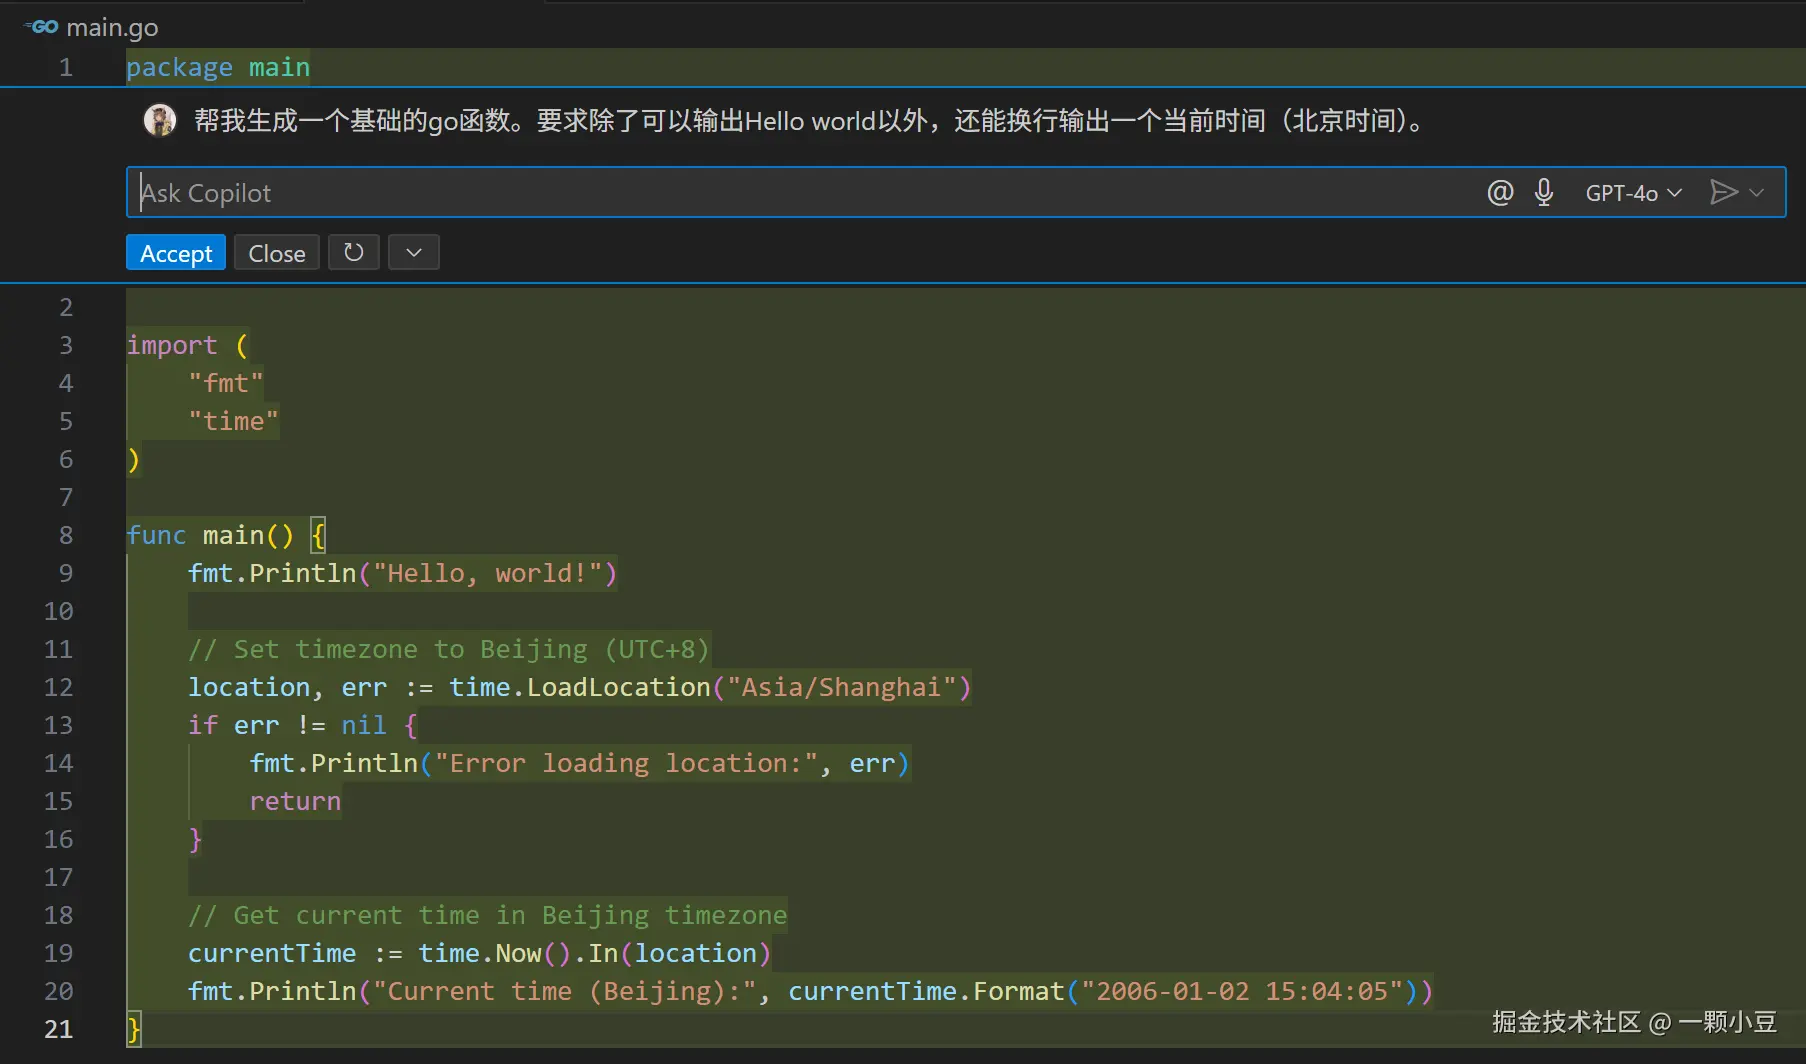Click line number 12 in the gutter

point(59,687)
